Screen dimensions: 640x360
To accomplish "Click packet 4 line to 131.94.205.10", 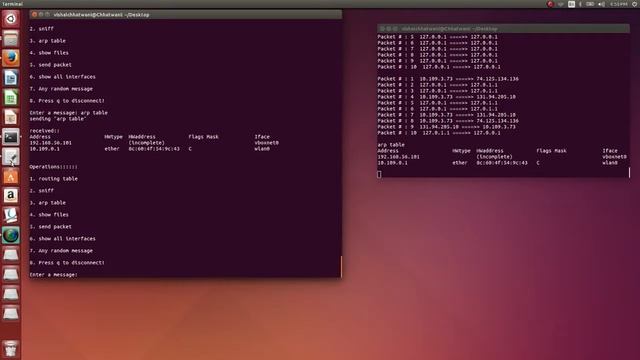I will [x=447, y=97].
